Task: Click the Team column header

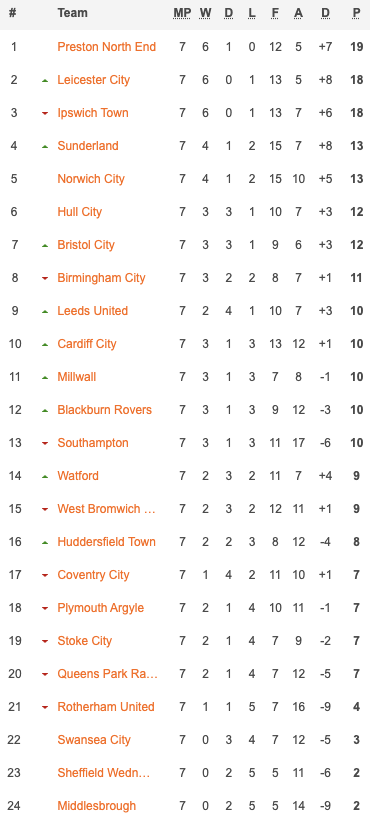Action: click(x=72, y=13)
